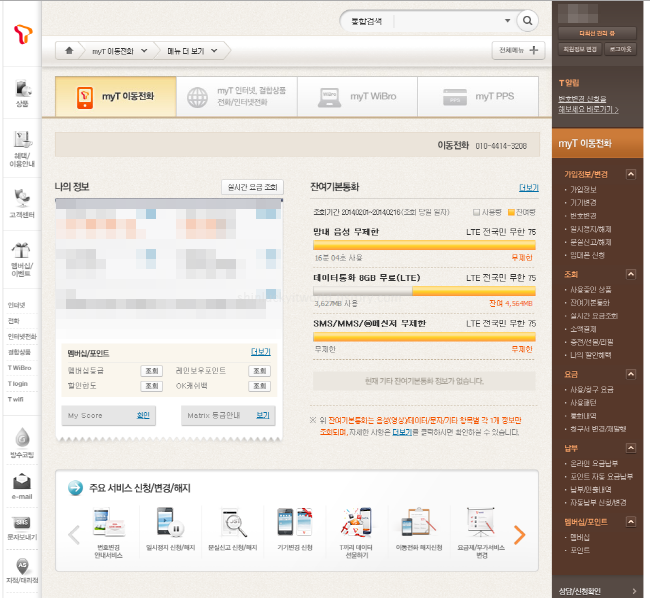This screenshot has width=650, height=598.
Task: Click the myT 이동전화 orange sidebar header
Action: pos(597,143)
